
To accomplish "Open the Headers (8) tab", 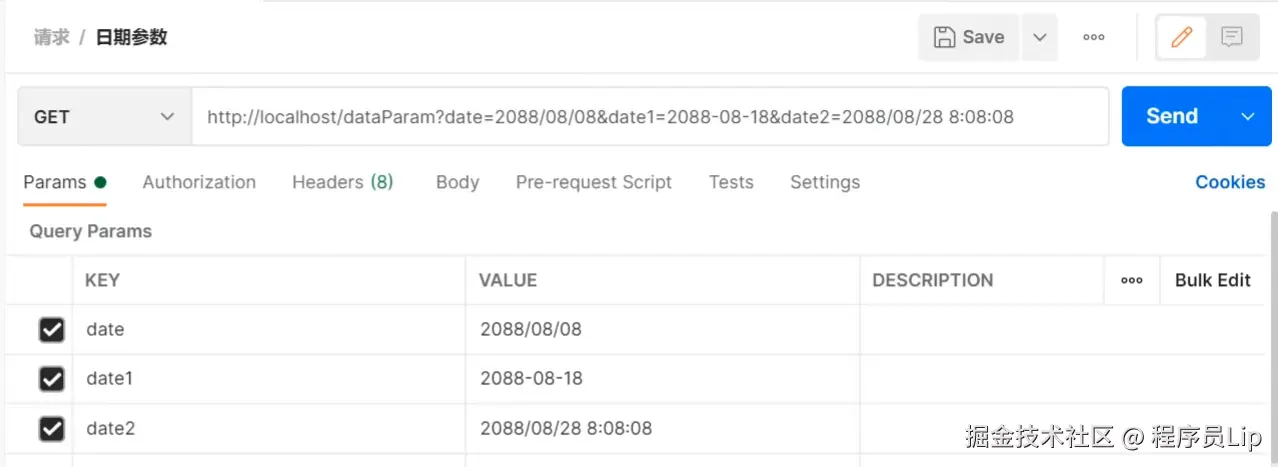I will pos(342,182).
